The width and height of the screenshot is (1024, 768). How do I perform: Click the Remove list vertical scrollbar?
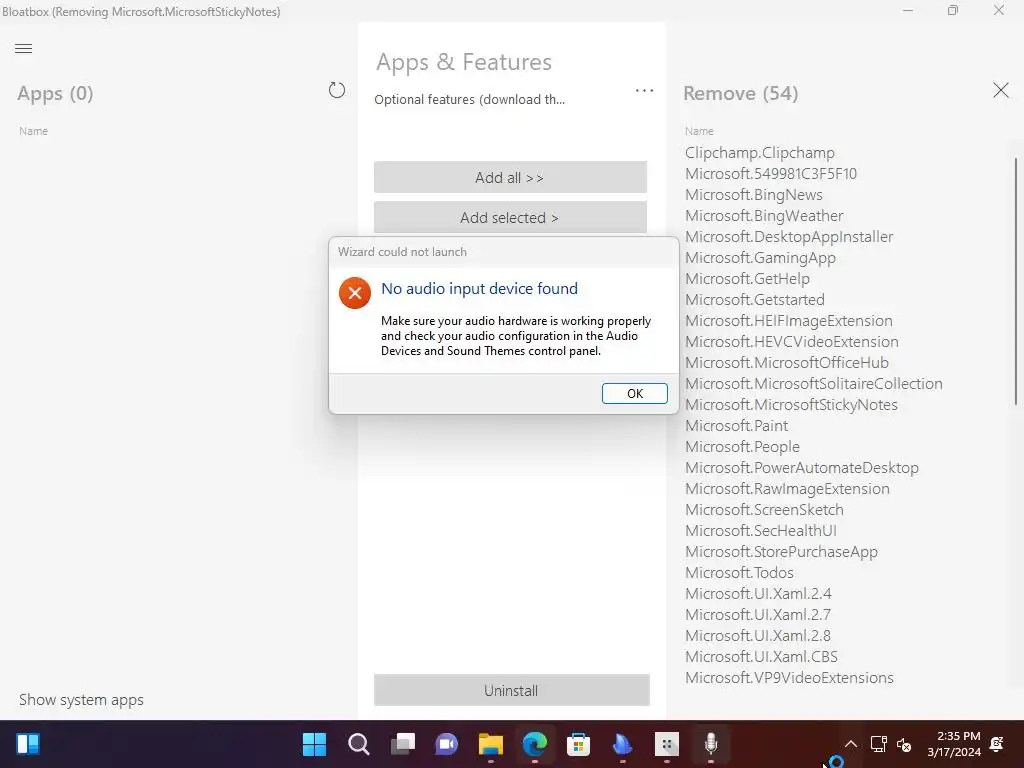[x=1016, y=281]
